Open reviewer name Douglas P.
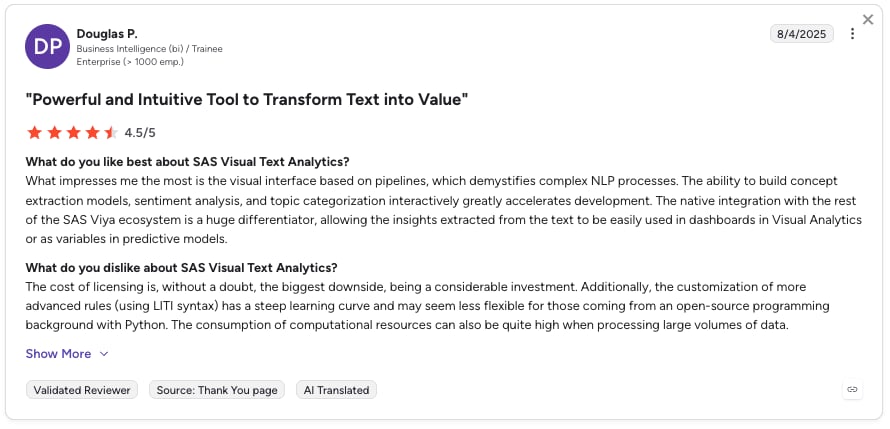Image resolution: width=890 pixels, height=429 pixels. [107, 34]
